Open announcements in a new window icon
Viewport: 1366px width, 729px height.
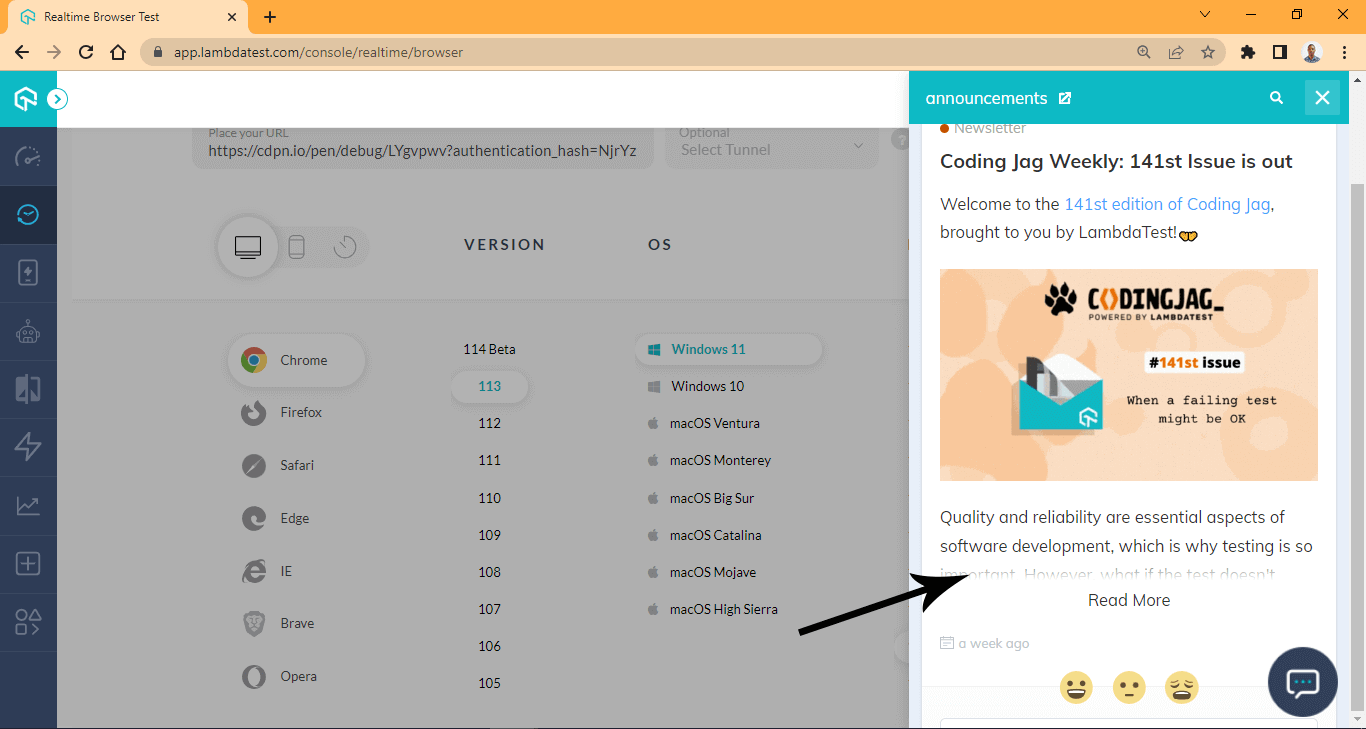click(1065, 98)
